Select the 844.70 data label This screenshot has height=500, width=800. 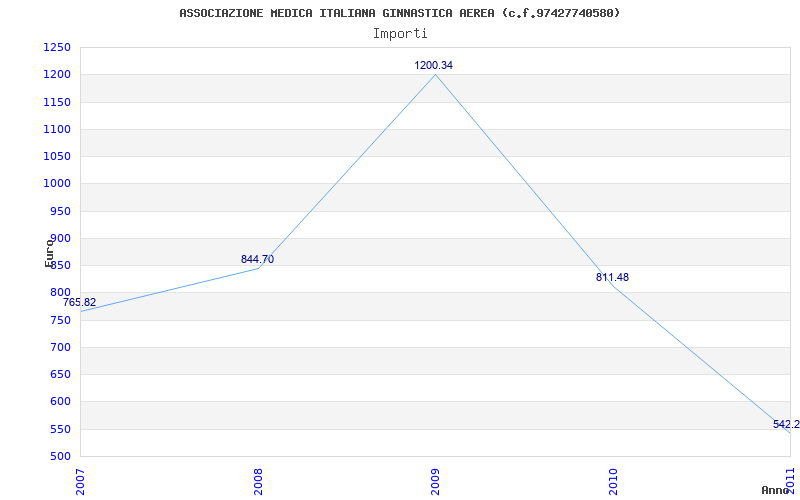[257, 259]
